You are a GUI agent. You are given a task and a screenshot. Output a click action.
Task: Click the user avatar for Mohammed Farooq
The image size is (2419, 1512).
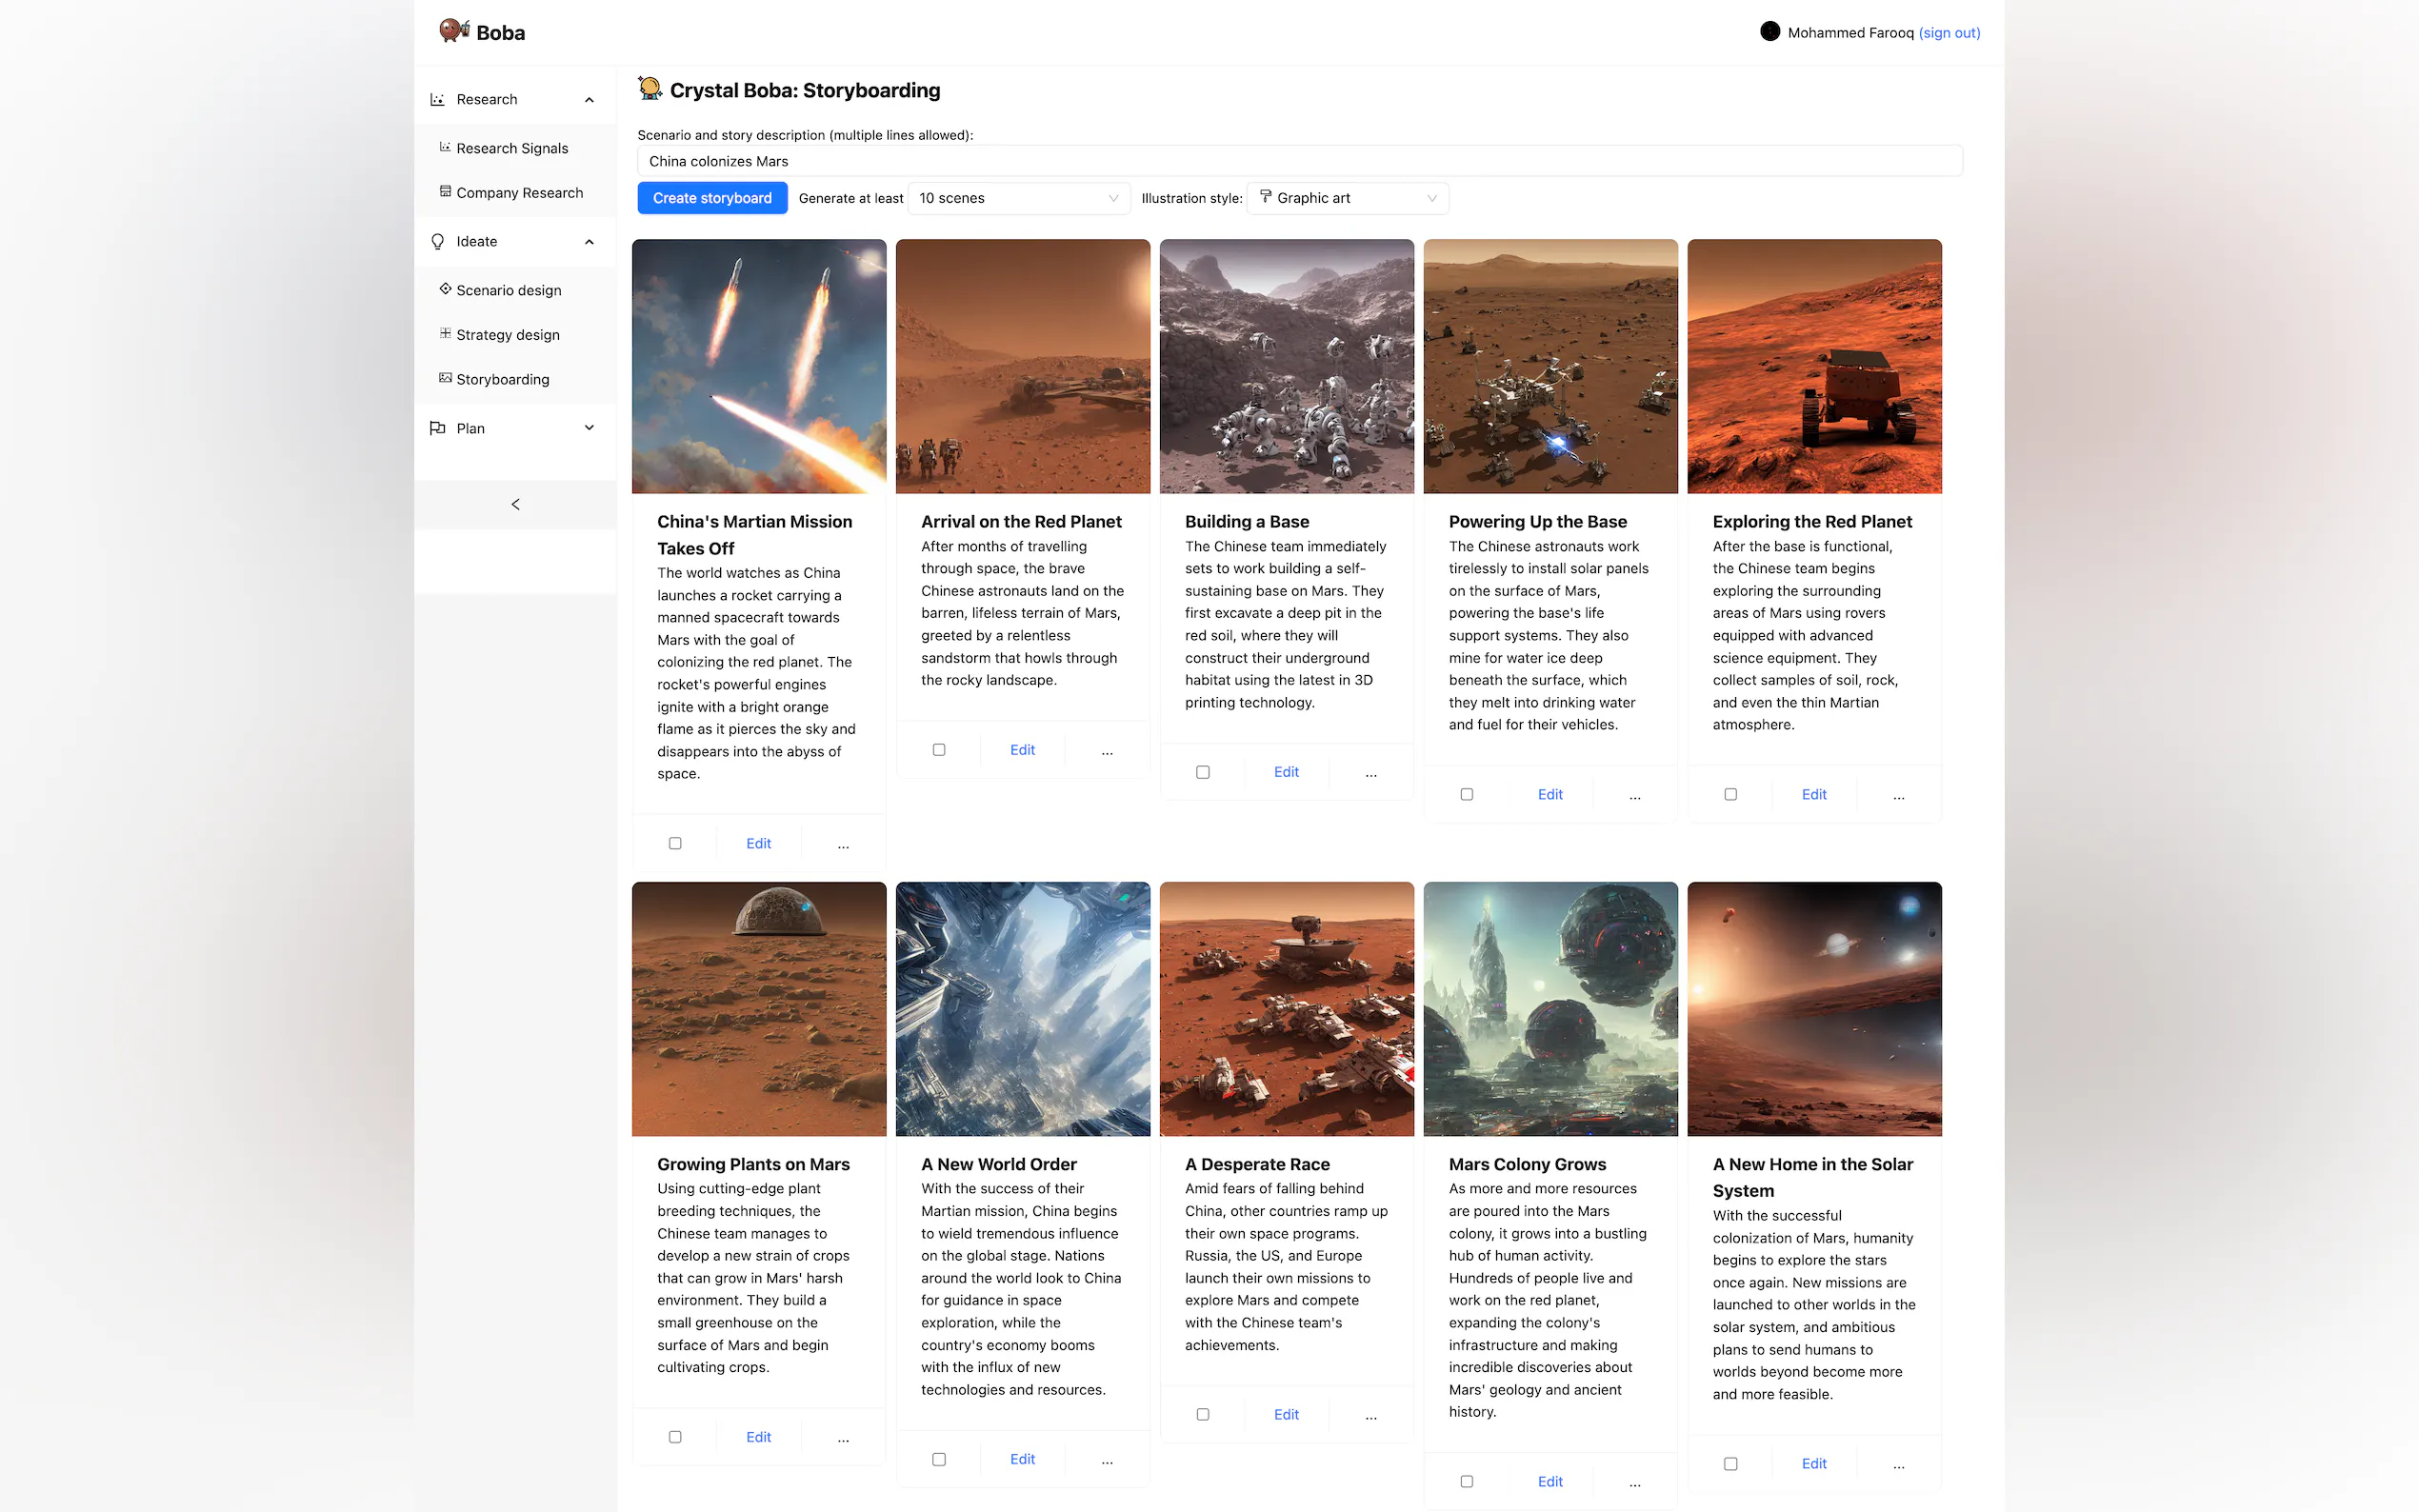point(1769,32)
